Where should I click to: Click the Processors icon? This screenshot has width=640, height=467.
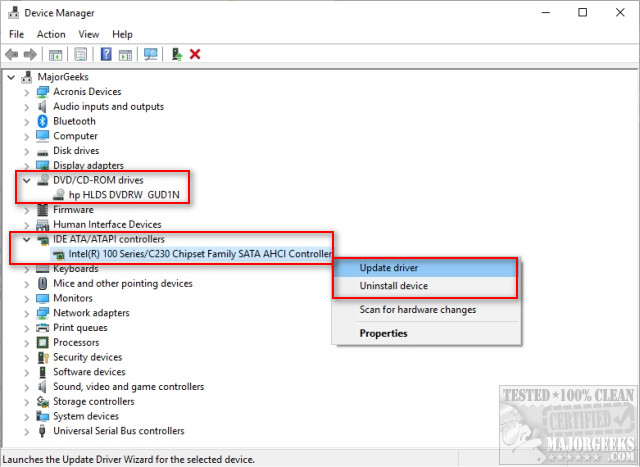coord(42,342)
